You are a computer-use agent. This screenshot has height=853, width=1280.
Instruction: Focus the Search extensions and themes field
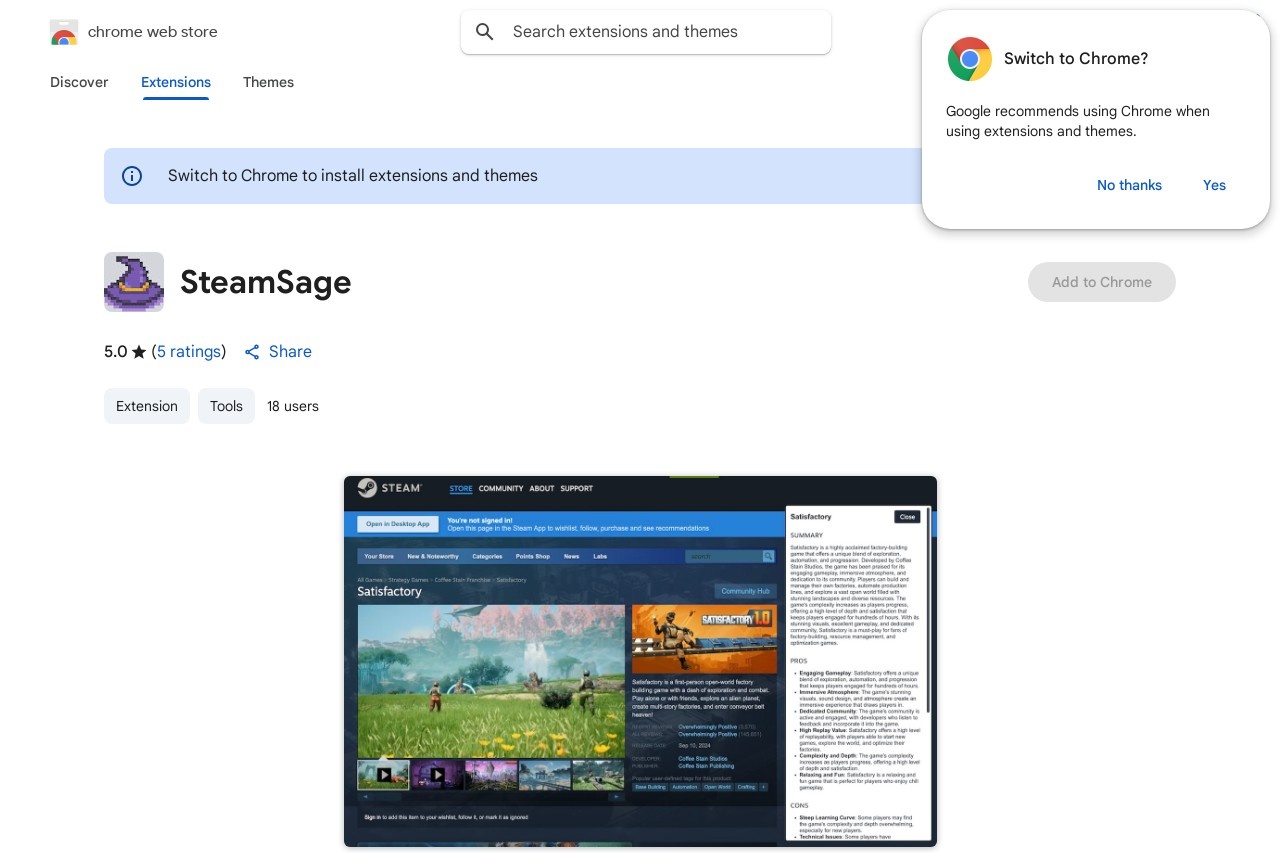pos(646,32)
